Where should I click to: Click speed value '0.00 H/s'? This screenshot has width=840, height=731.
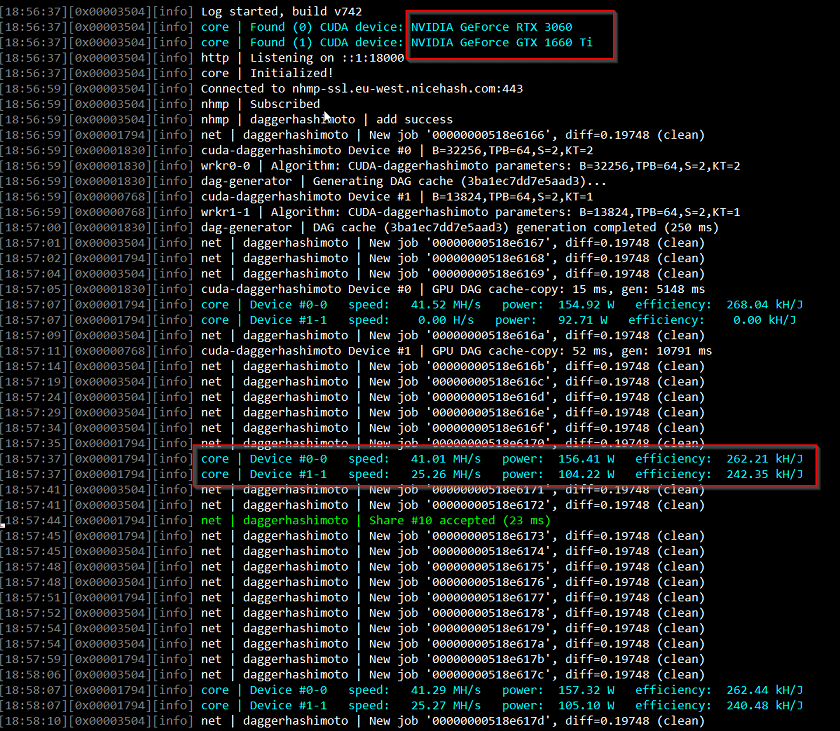coord(446,320)
